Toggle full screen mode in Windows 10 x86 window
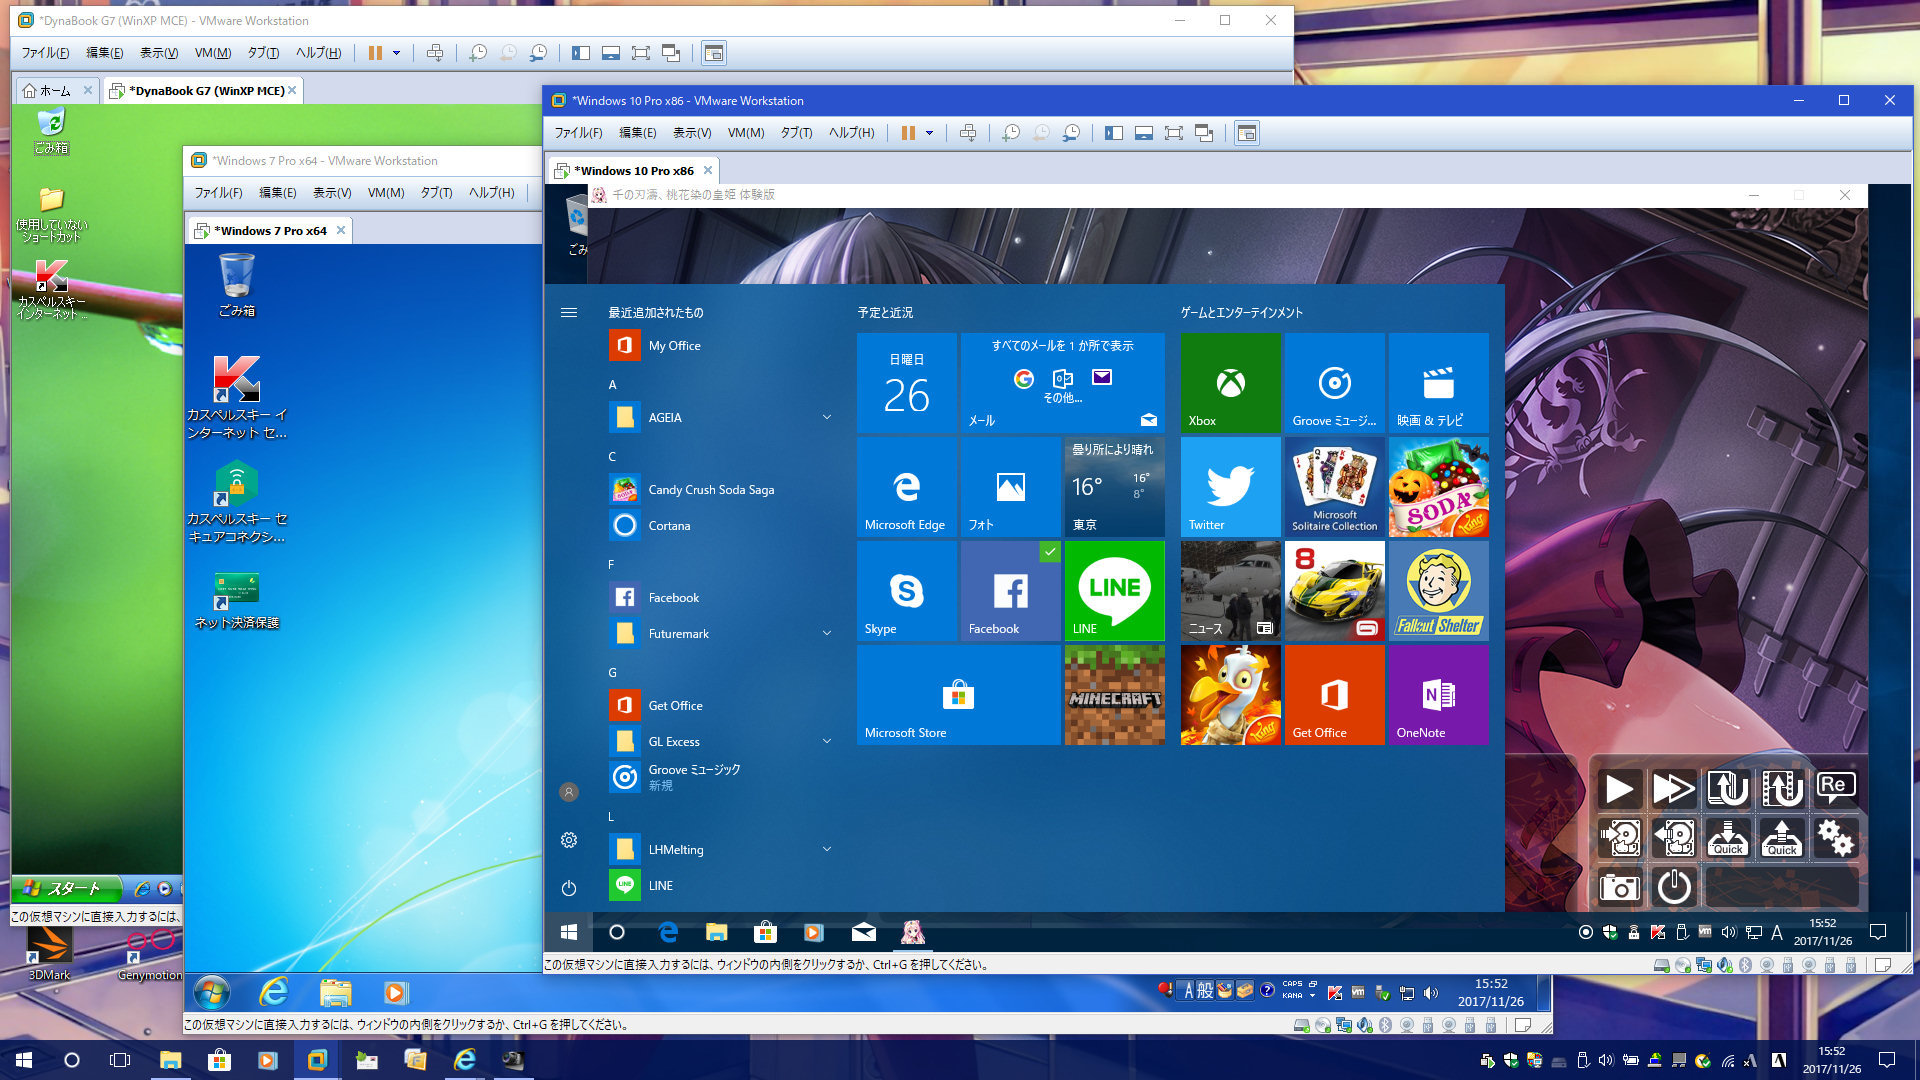 (x=1174, y=133)
